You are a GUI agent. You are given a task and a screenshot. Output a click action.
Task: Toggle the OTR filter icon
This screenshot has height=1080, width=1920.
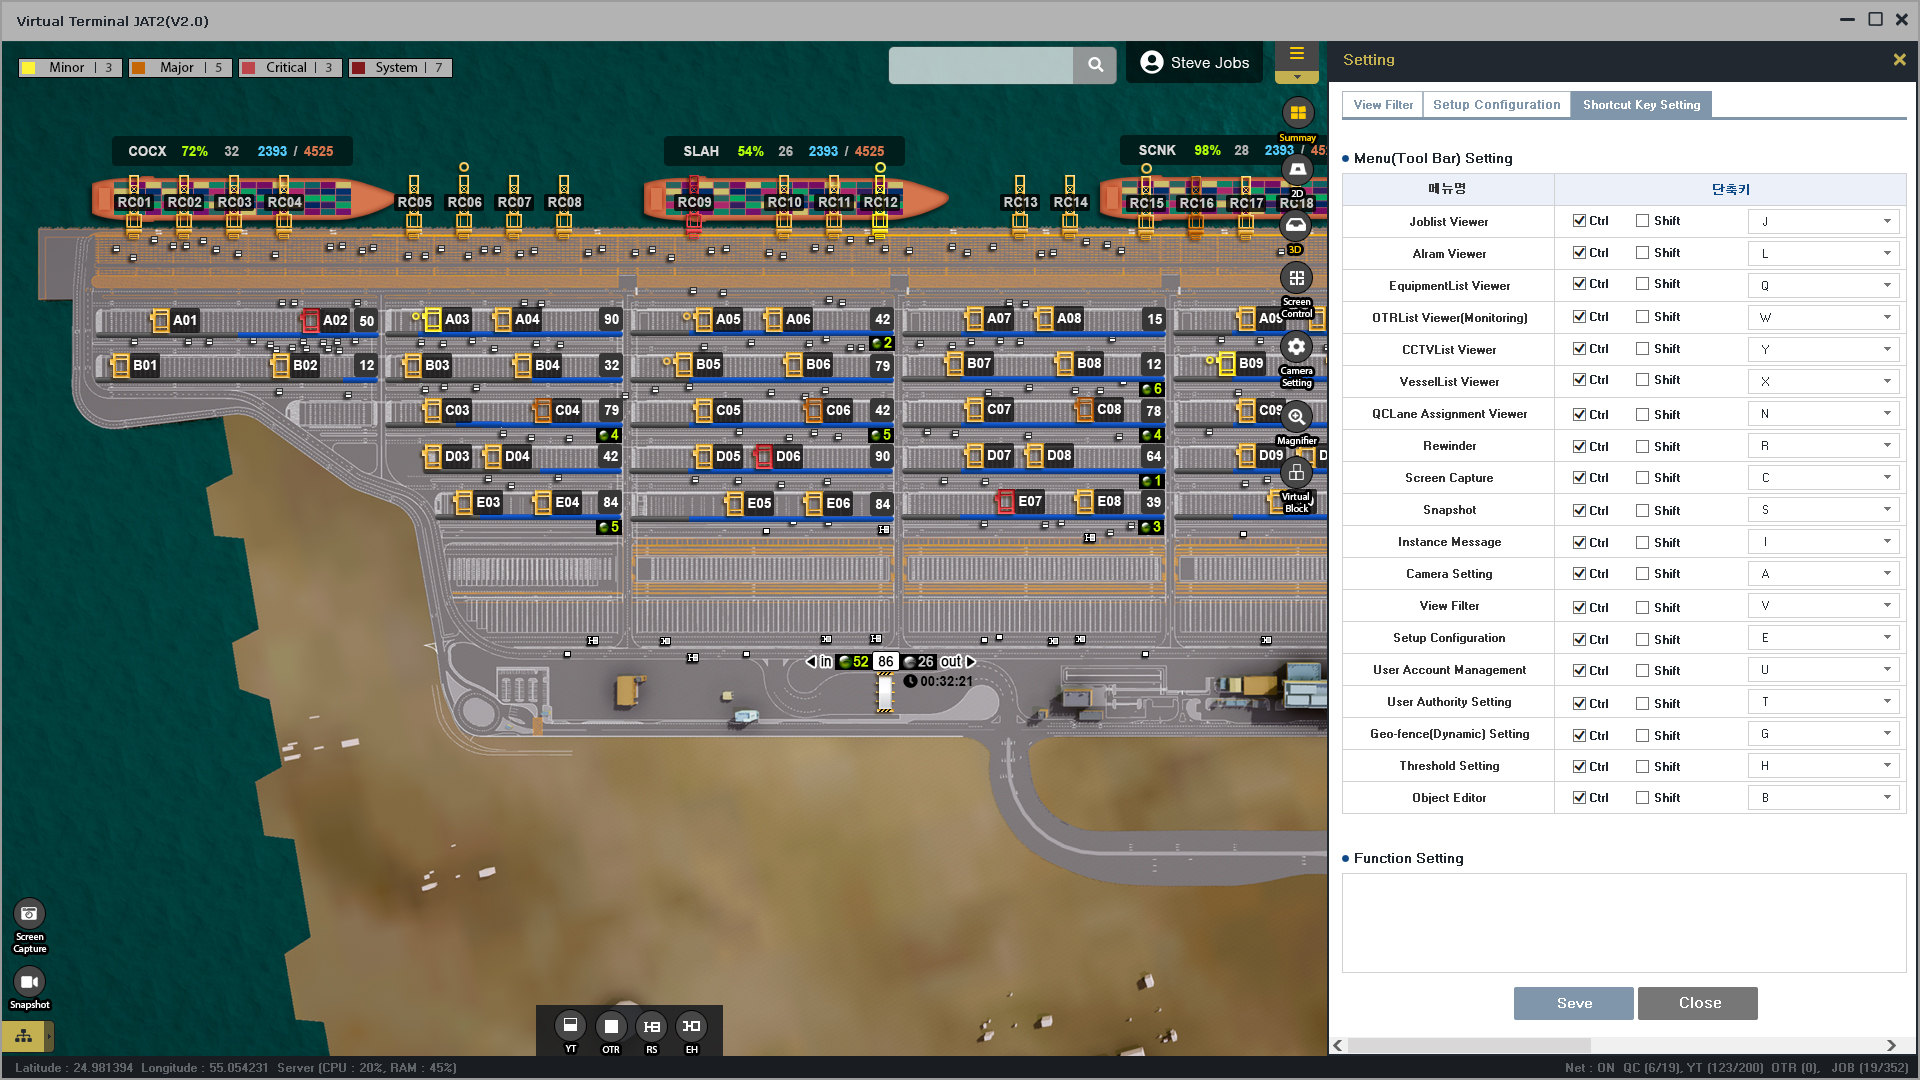(611, 1026)
